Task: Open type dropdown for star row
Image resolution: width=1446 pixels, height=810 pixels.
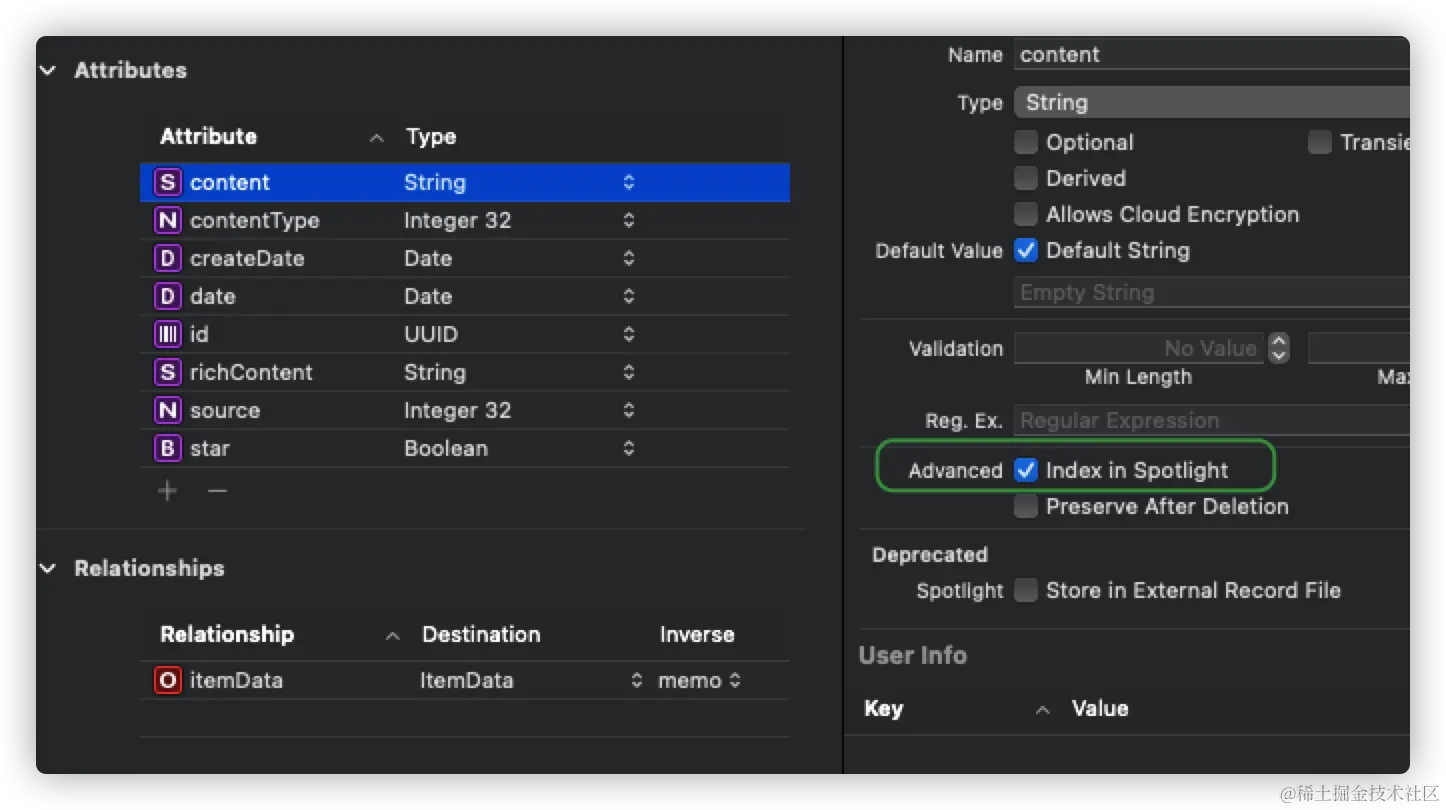Action: [x=628, y=448]
